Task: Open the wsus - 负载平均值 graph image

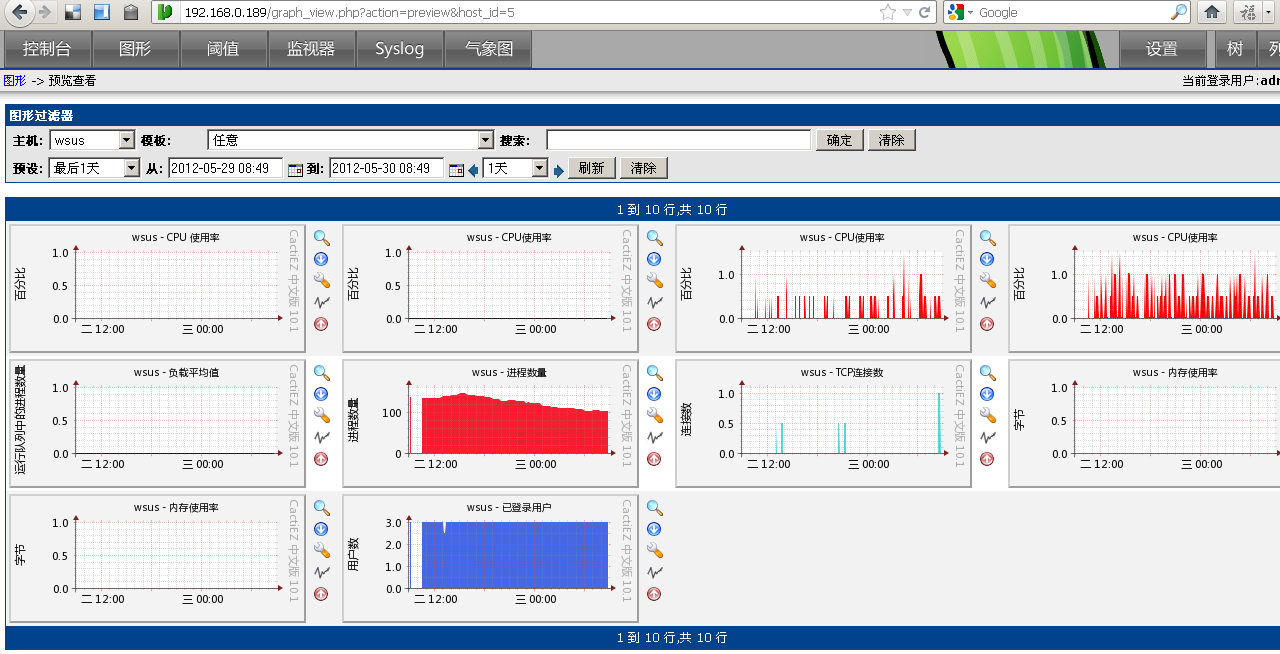Action: (158, 424)
